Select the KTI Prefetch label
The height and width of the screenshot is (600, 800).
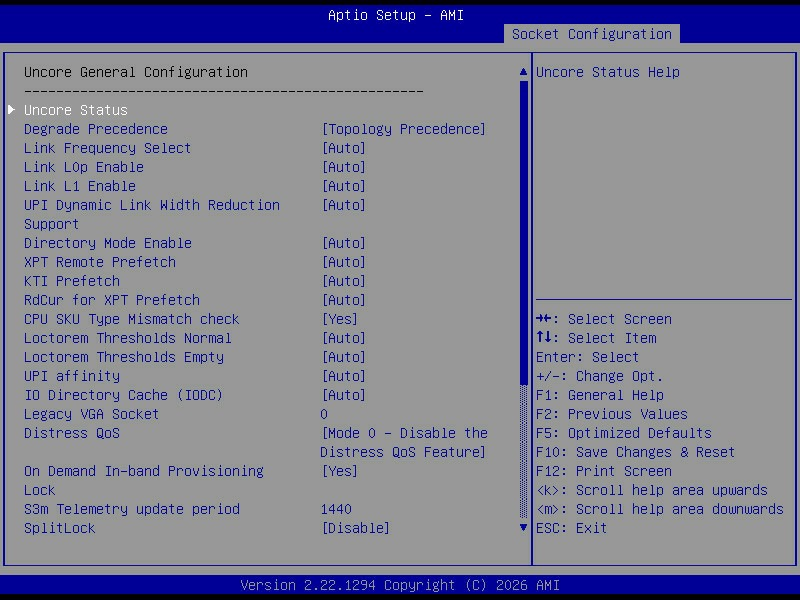72,281
